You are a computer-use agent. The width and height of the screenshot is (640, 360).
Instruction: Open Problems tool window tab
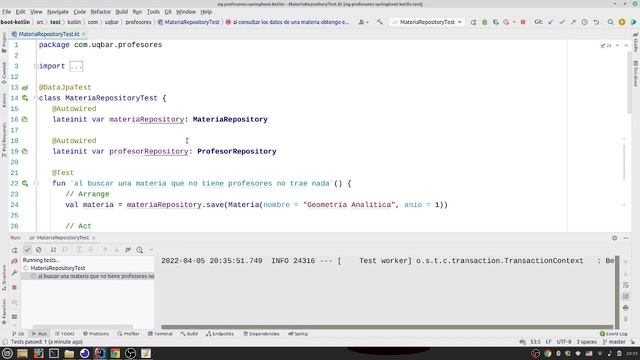96,333
